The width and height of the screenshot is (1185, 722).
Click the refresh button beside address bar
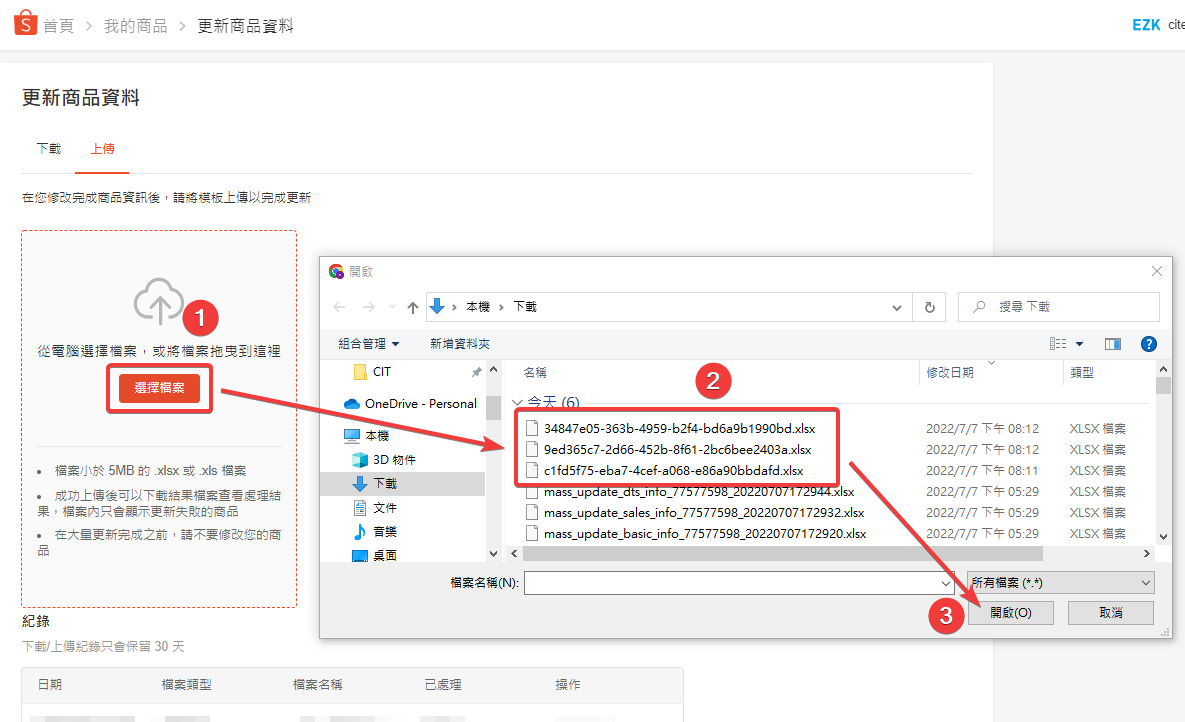point(930,307)
